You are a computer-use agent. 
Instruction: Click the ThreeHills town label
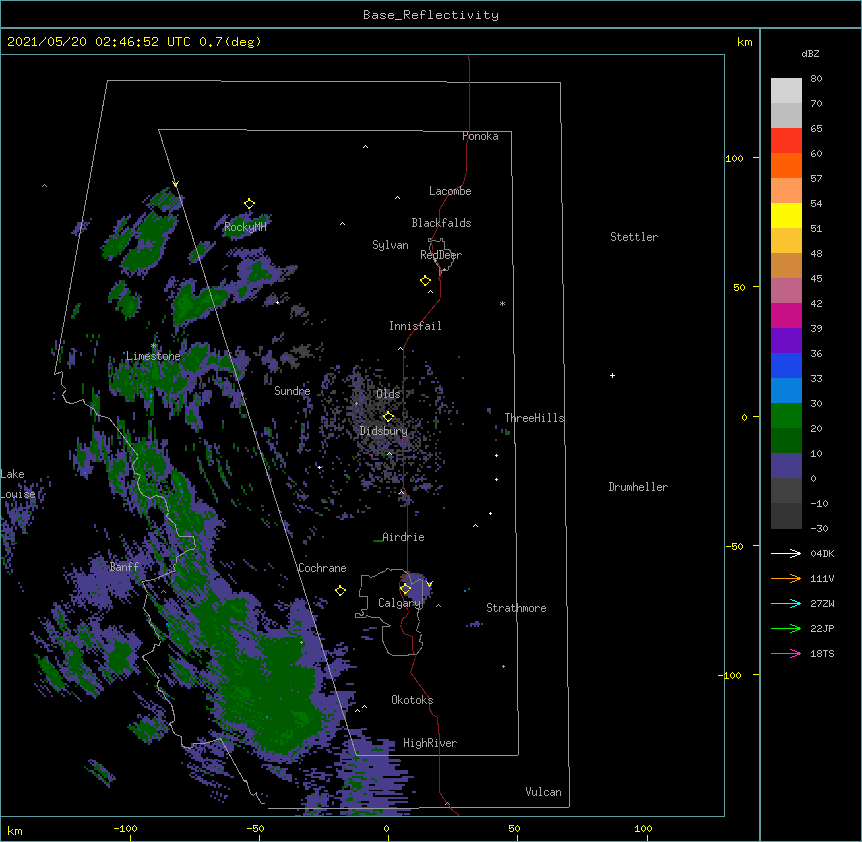(x=534, y=418)
